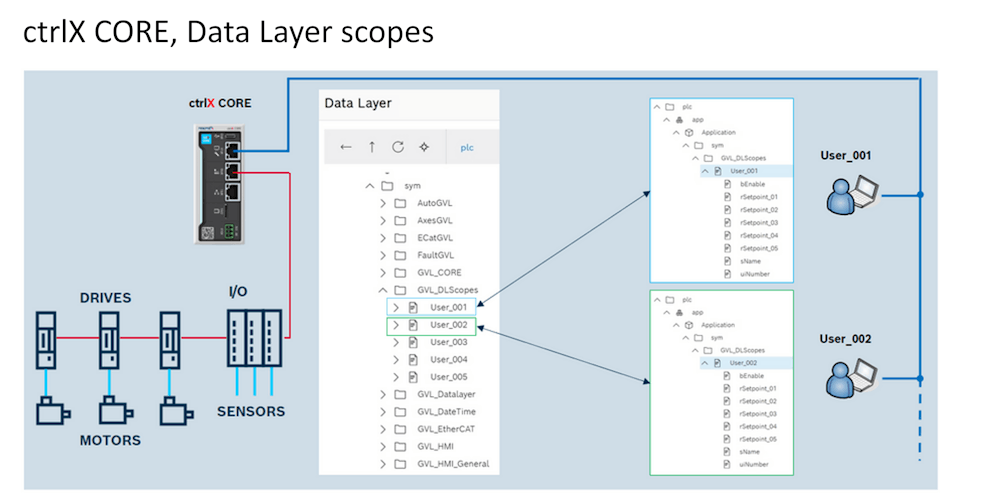The height and width of the screenshot is (503, 999).
Task: Click the User_004 document icon
Action: (x=413, y=360)
